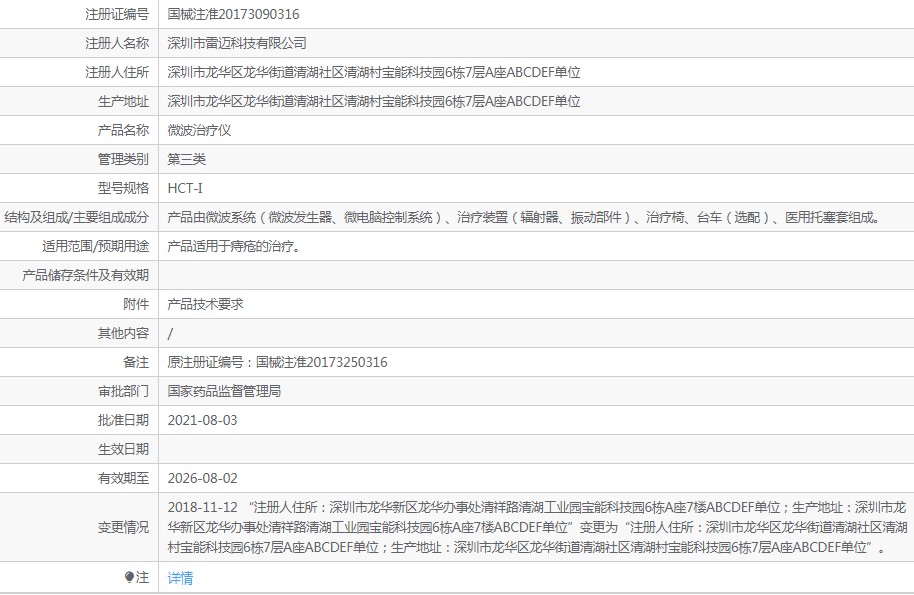
Task: Click the 生效日期 field label
Action: tap(124, 449)
